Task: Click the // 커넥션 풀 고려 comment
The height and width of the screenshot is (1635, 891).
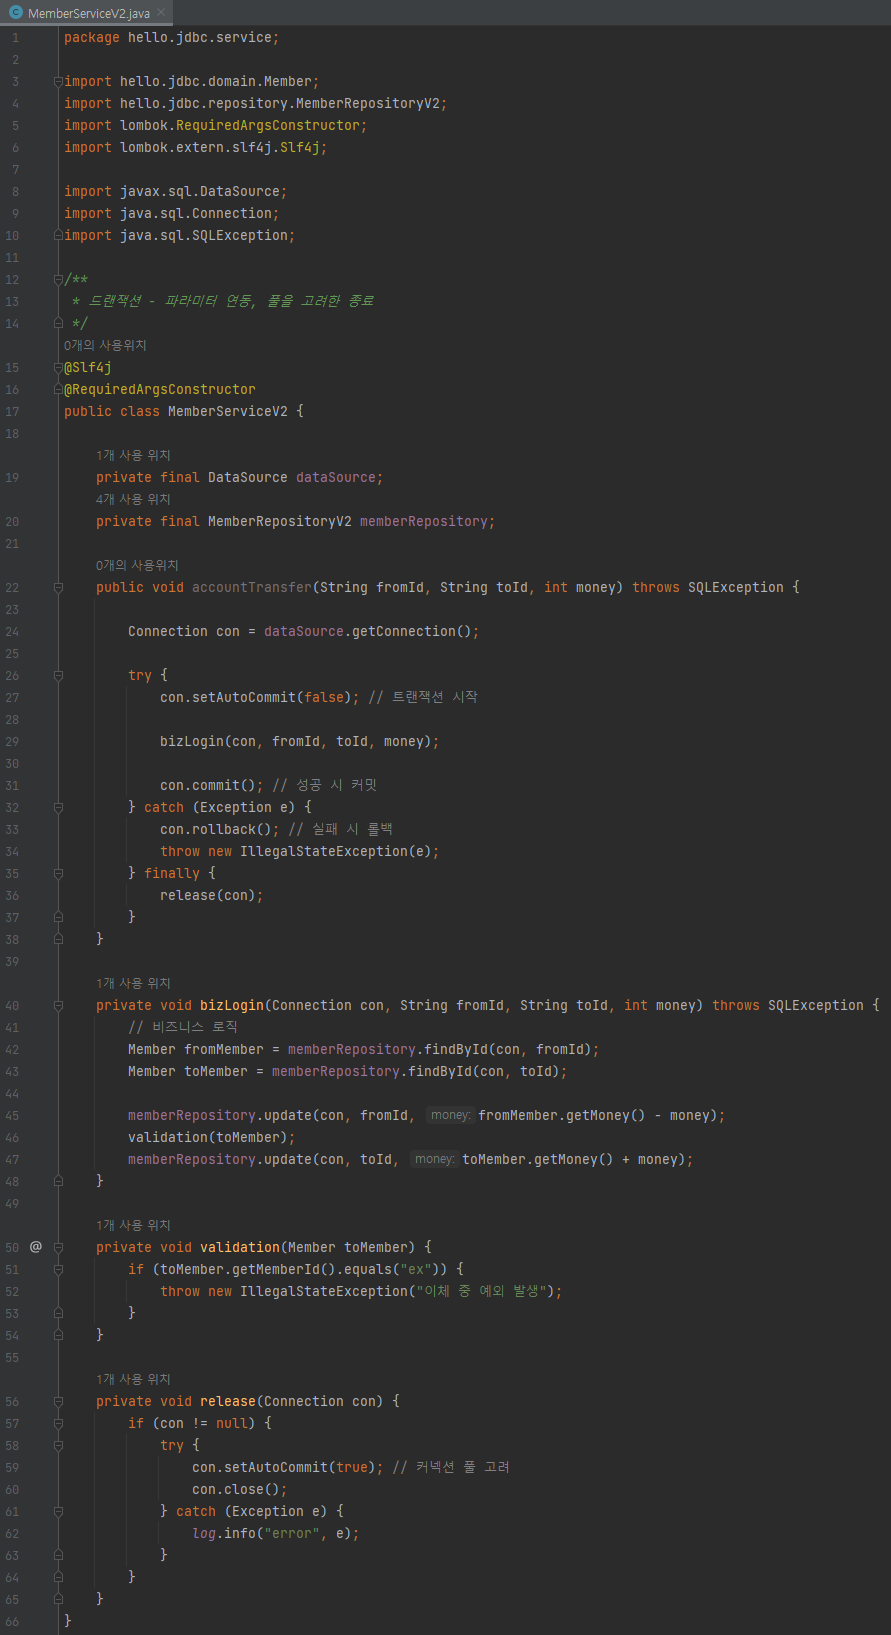Action: coord(451,1467)
